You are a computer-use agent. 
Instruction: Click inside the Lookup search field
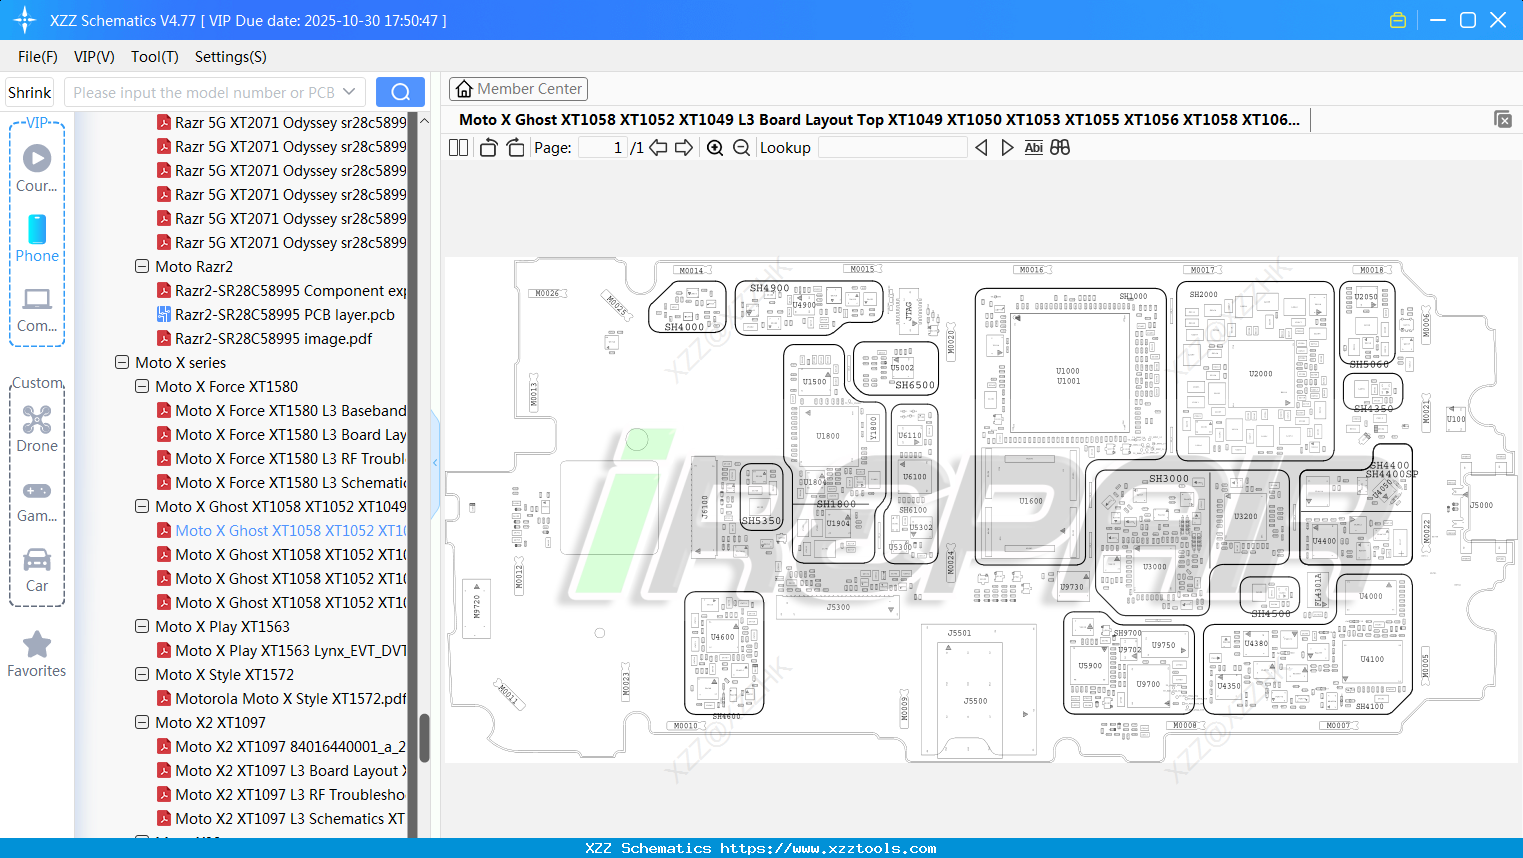tap(893, 147)
